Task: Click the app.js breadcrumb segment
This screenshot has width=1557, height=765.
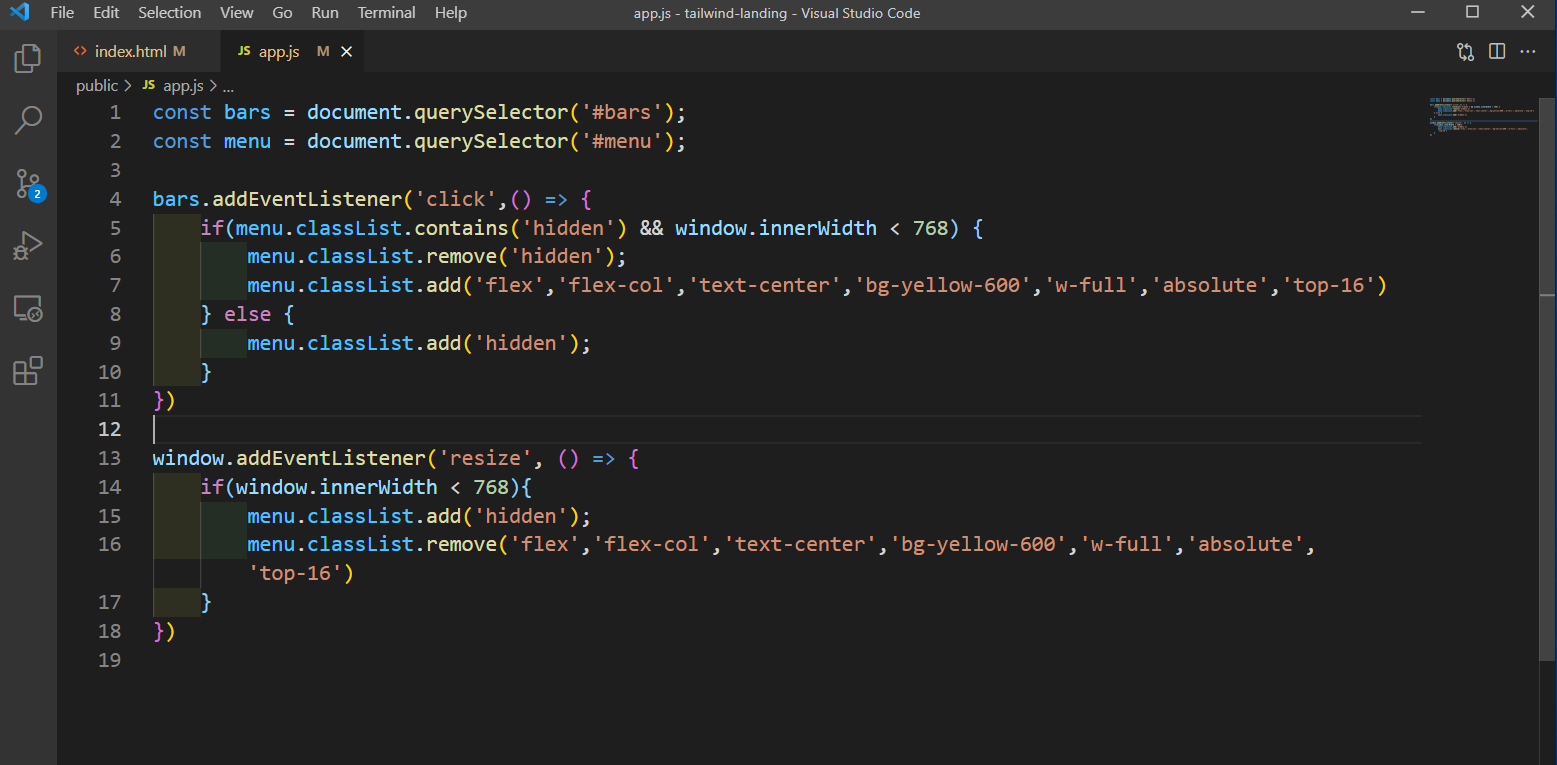Action: coord(183,86)
